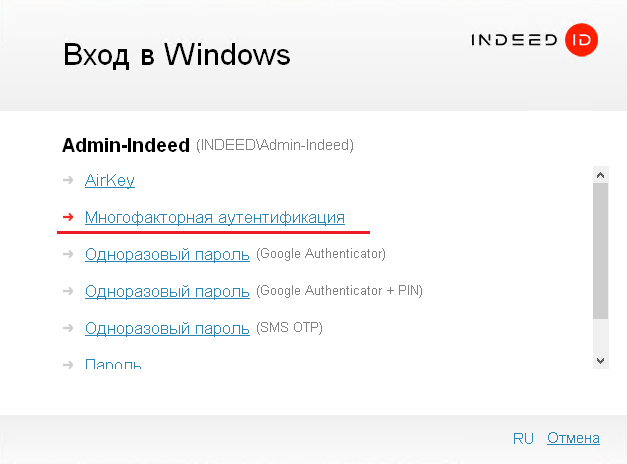Click the Admin-Indeed user name
This screenshot has width=627, height=464.
[126, 146]
